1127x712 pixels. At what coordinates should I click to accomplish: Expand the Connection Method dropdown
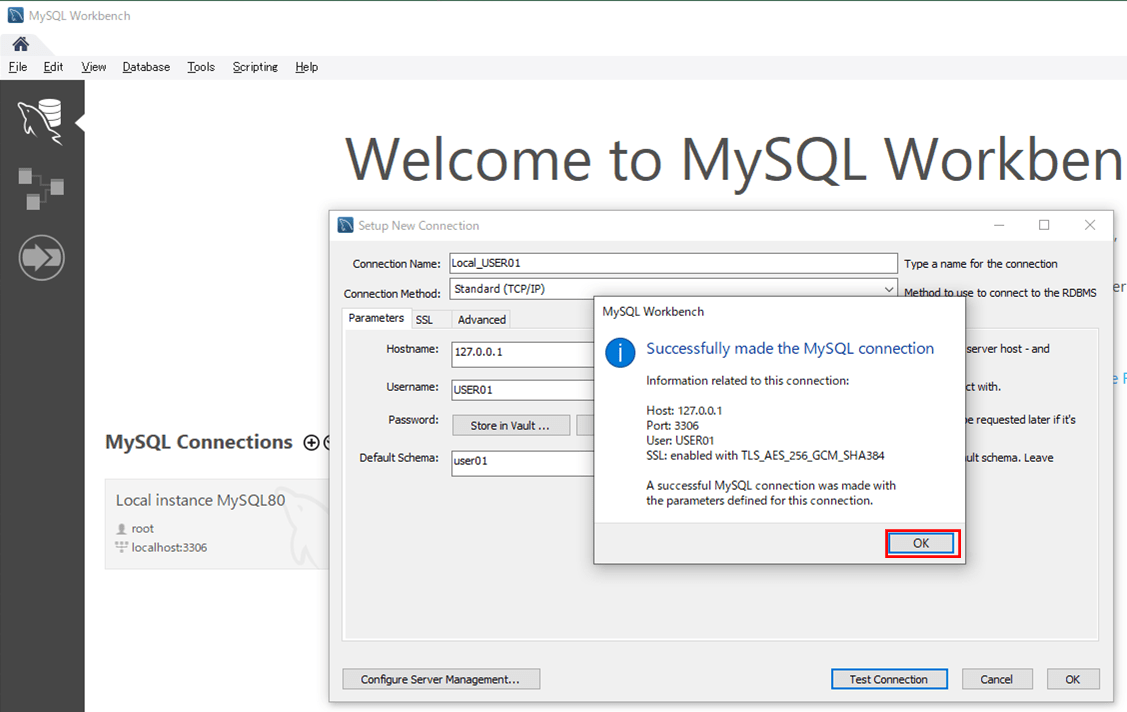pyautogui.click(x=888, y=289)
